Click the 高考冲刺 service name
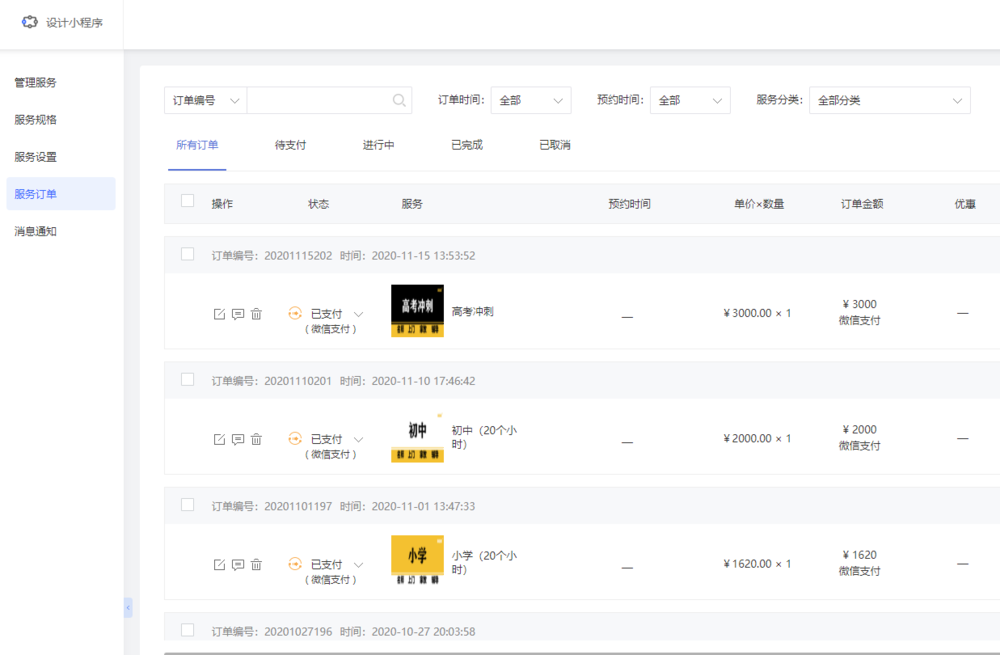The width and height of the screenshot is (1000, 655). pyautogui.click(x=473, y=311)
